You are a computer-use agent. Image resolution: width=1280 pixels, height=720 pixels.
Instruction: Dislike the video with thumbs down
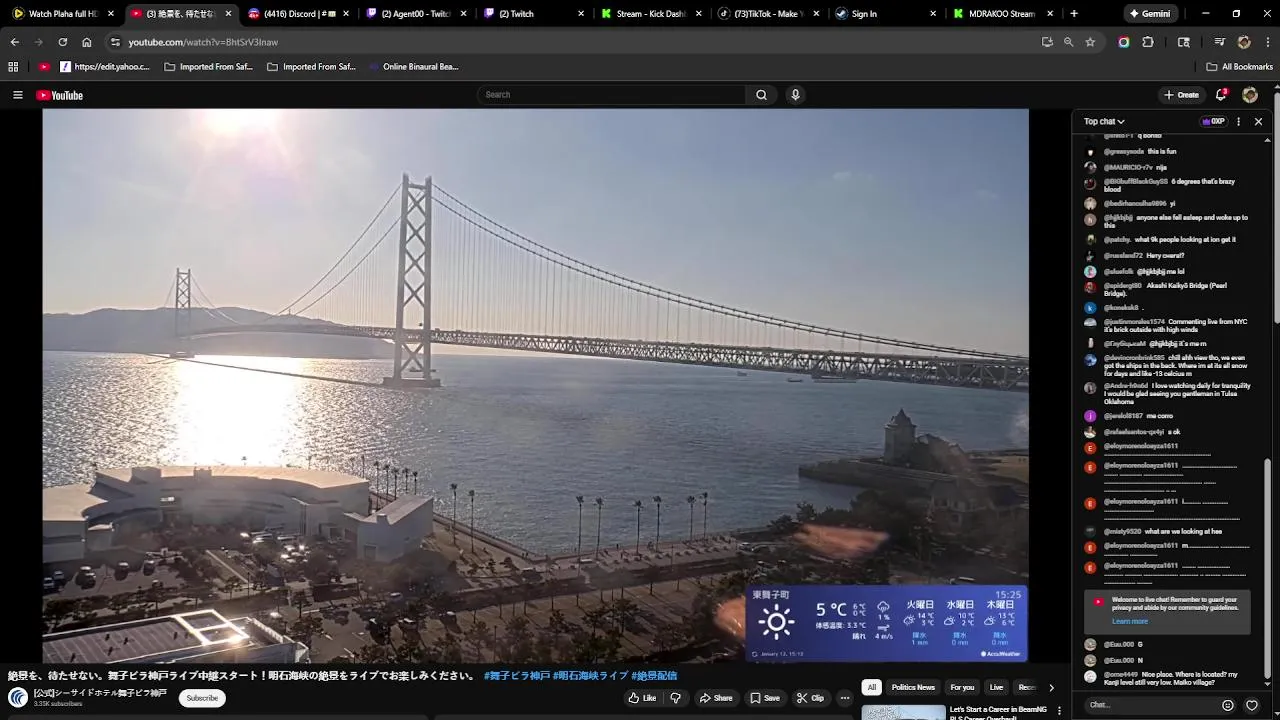pos(675,698)
